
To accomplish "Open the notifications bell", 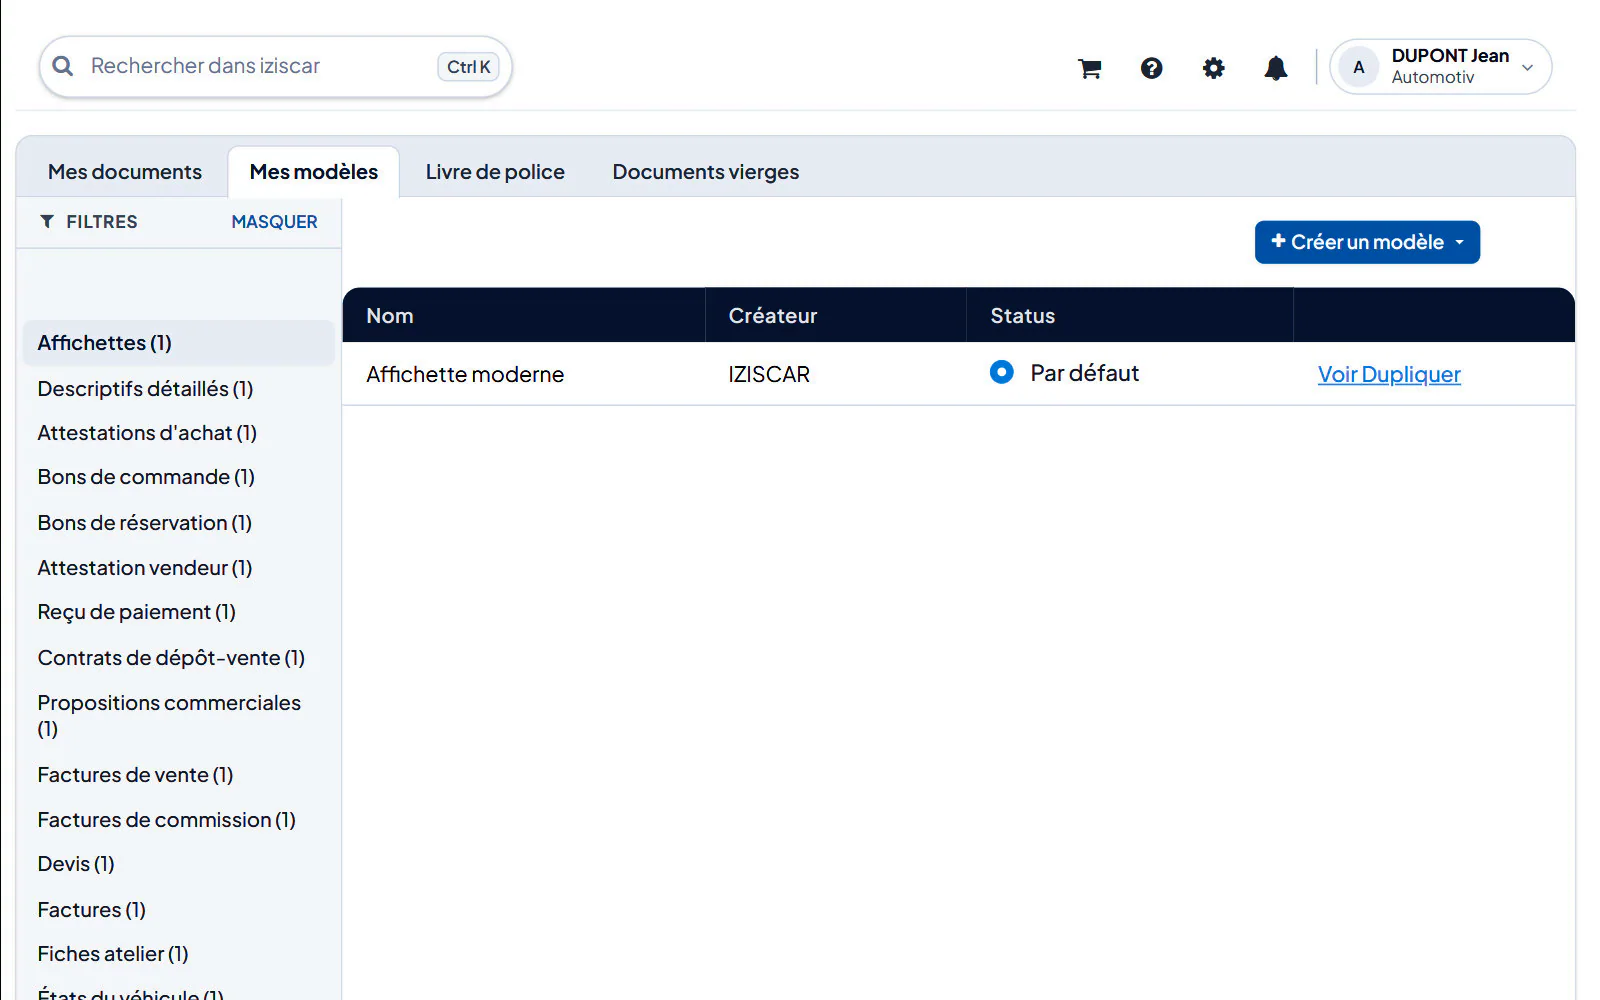I will pyautogui.click(x=1276, y=68).
